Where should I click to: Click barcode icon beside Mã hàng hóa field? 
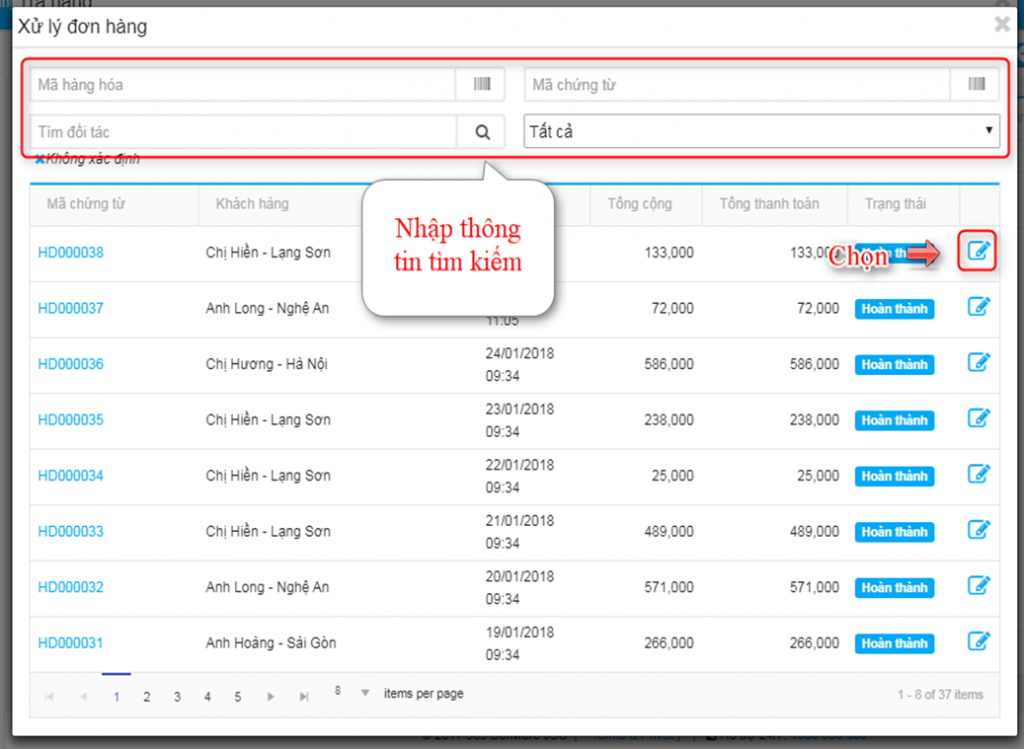[x=481, y=84]
